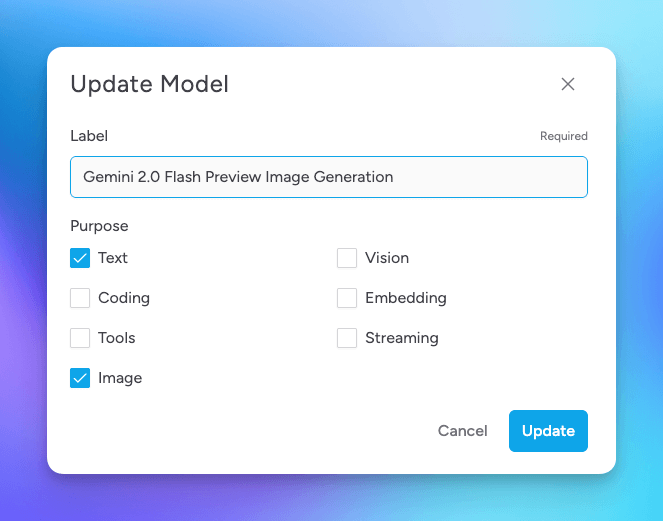Click the "Update Model" dialog title
Image resolution: width=663 pixels, height=521 pixels.
click(x=149, y=84)
